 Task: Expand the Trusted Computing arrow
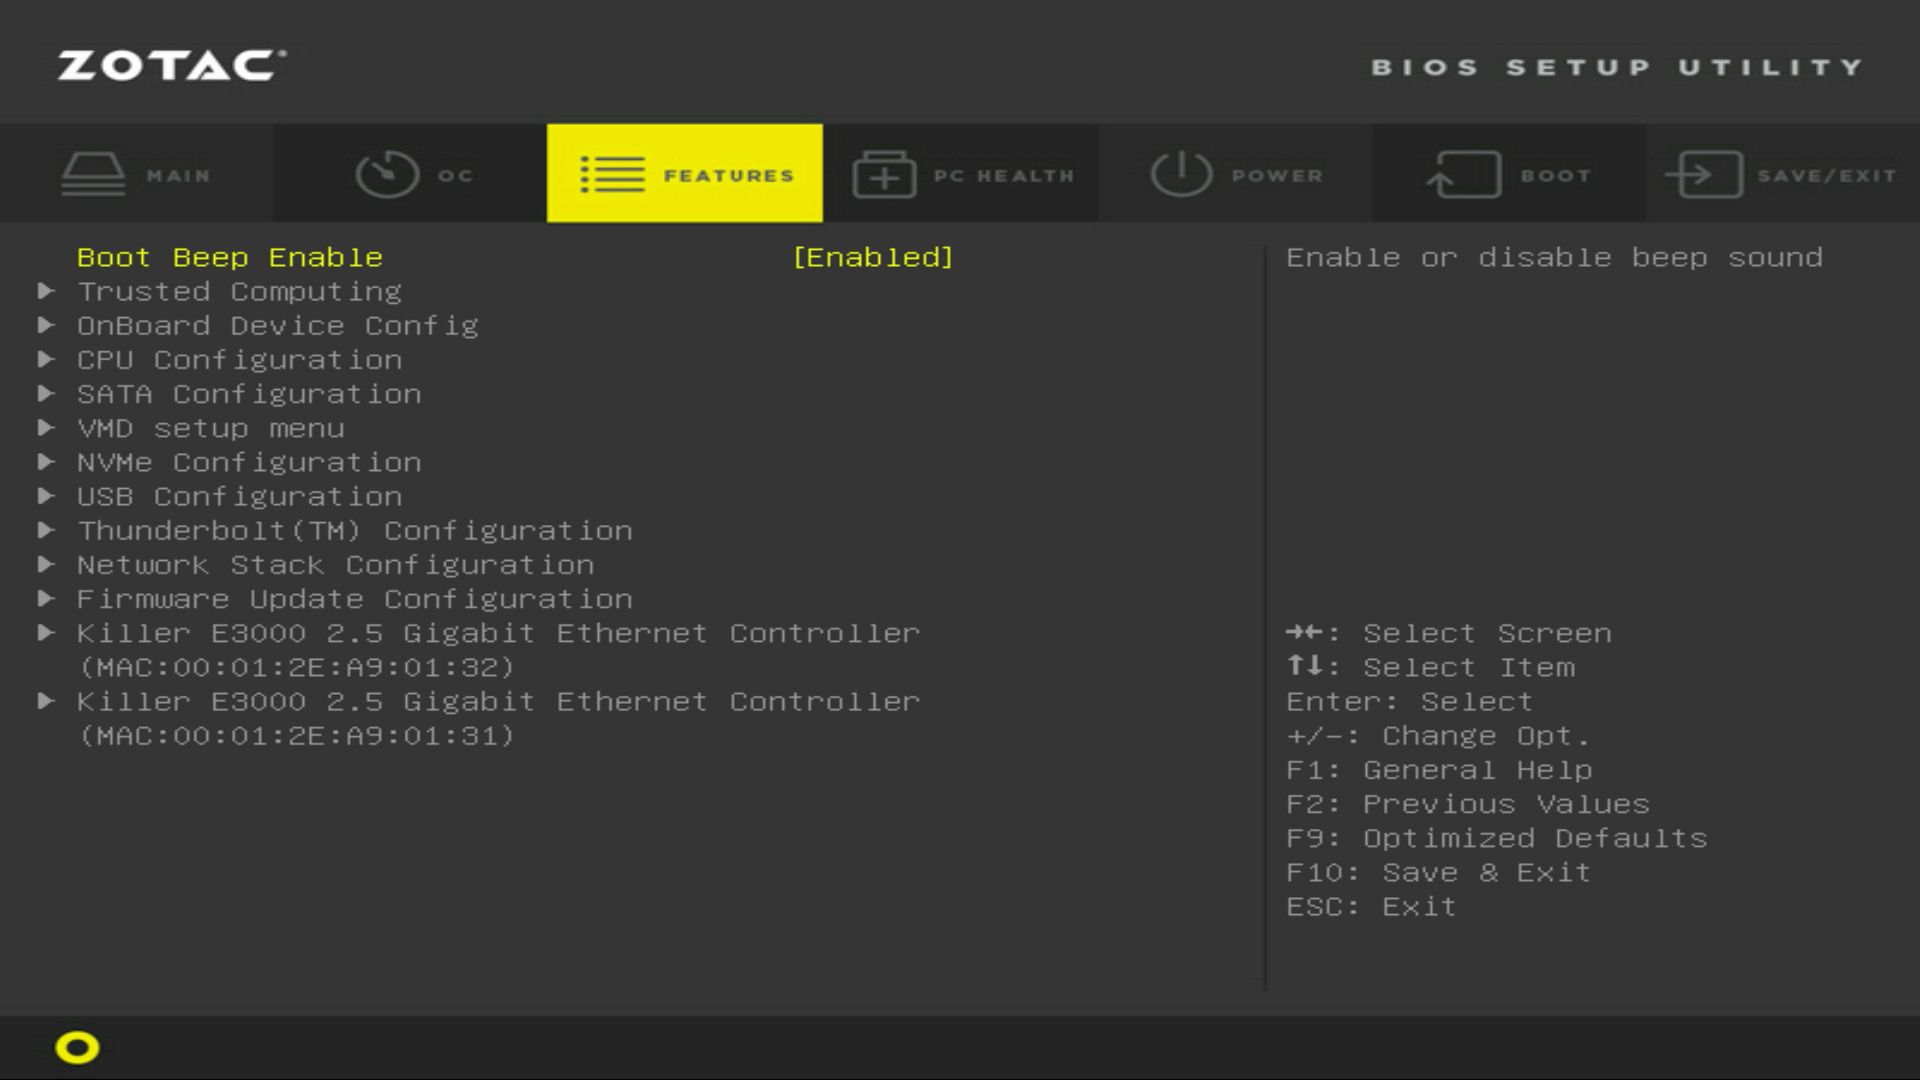point(46,291)
